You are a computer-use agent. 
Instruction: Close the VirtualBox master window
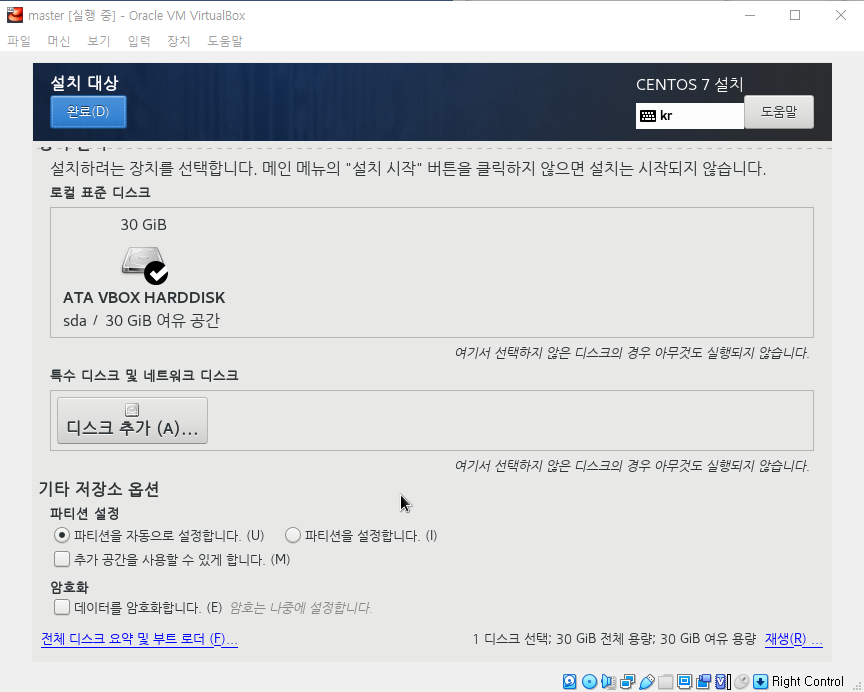[x=841, y=15]
